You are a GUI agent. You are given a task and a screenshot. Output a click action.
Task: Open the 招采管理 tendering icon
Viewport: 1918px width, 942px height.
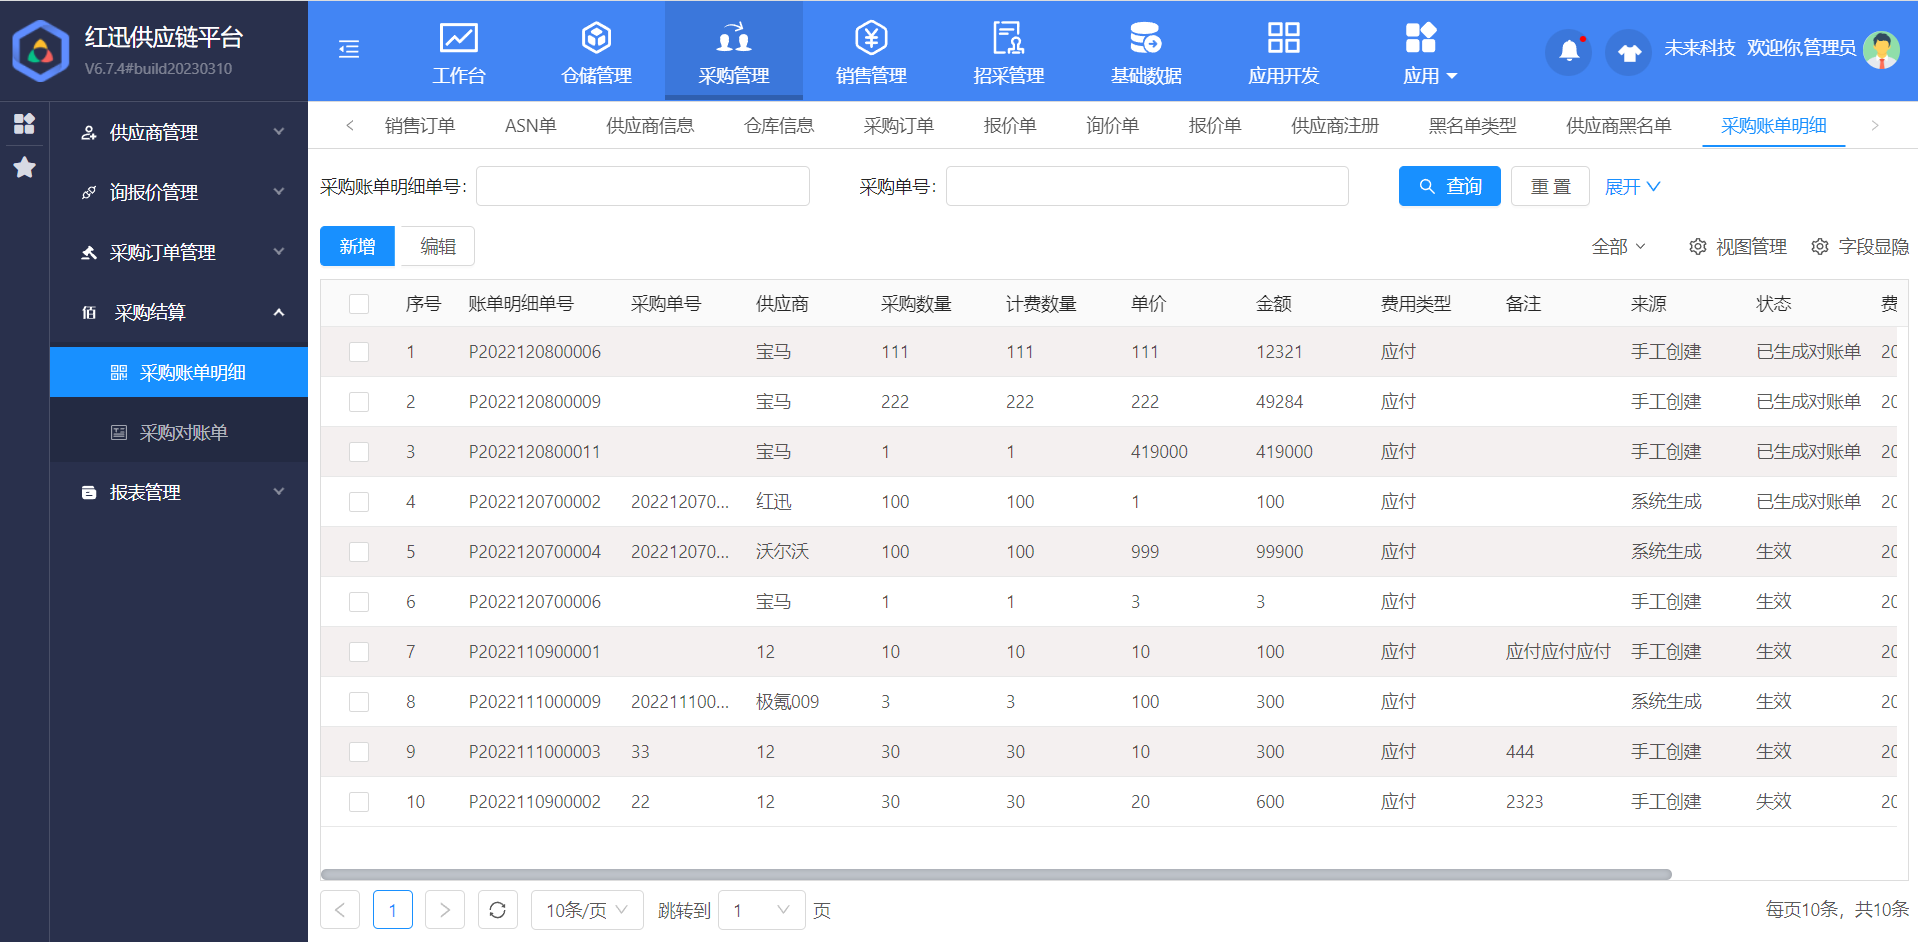(1009, 38)
